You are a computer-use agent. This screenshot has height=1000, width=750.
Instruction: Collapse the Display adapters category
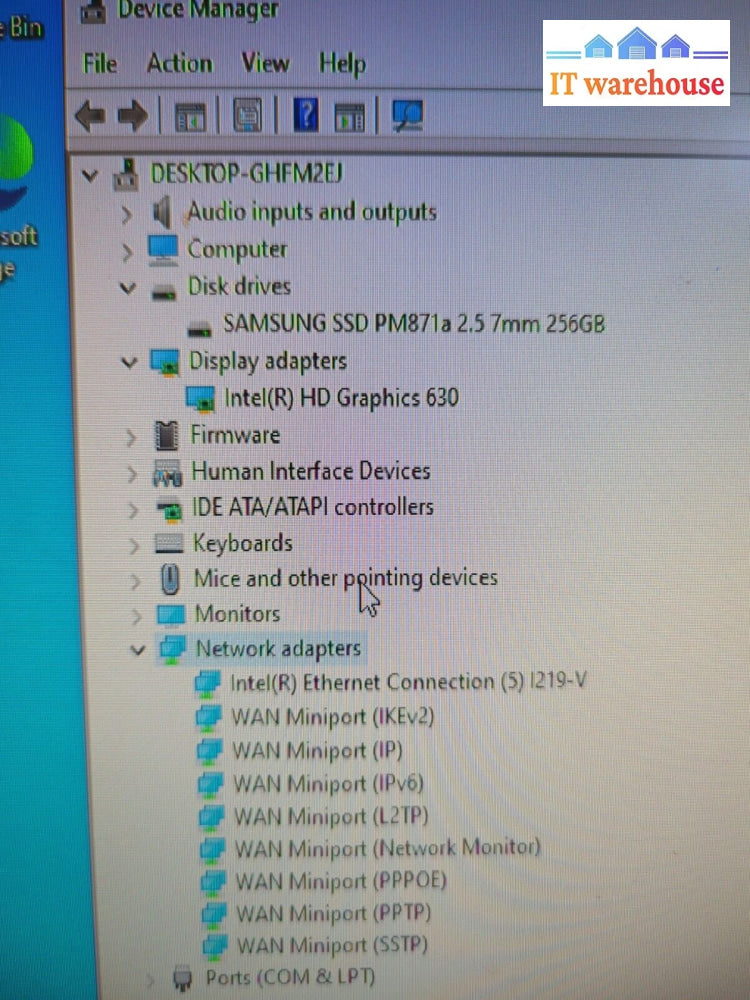129,362
